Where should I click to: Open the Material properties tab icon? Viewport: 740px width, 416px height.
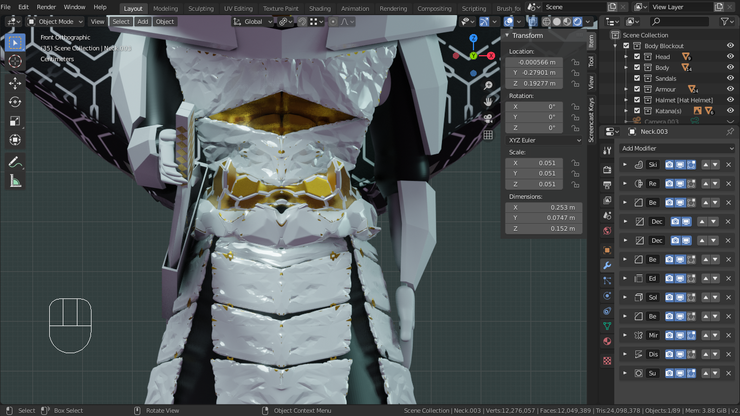coord(607,341)
